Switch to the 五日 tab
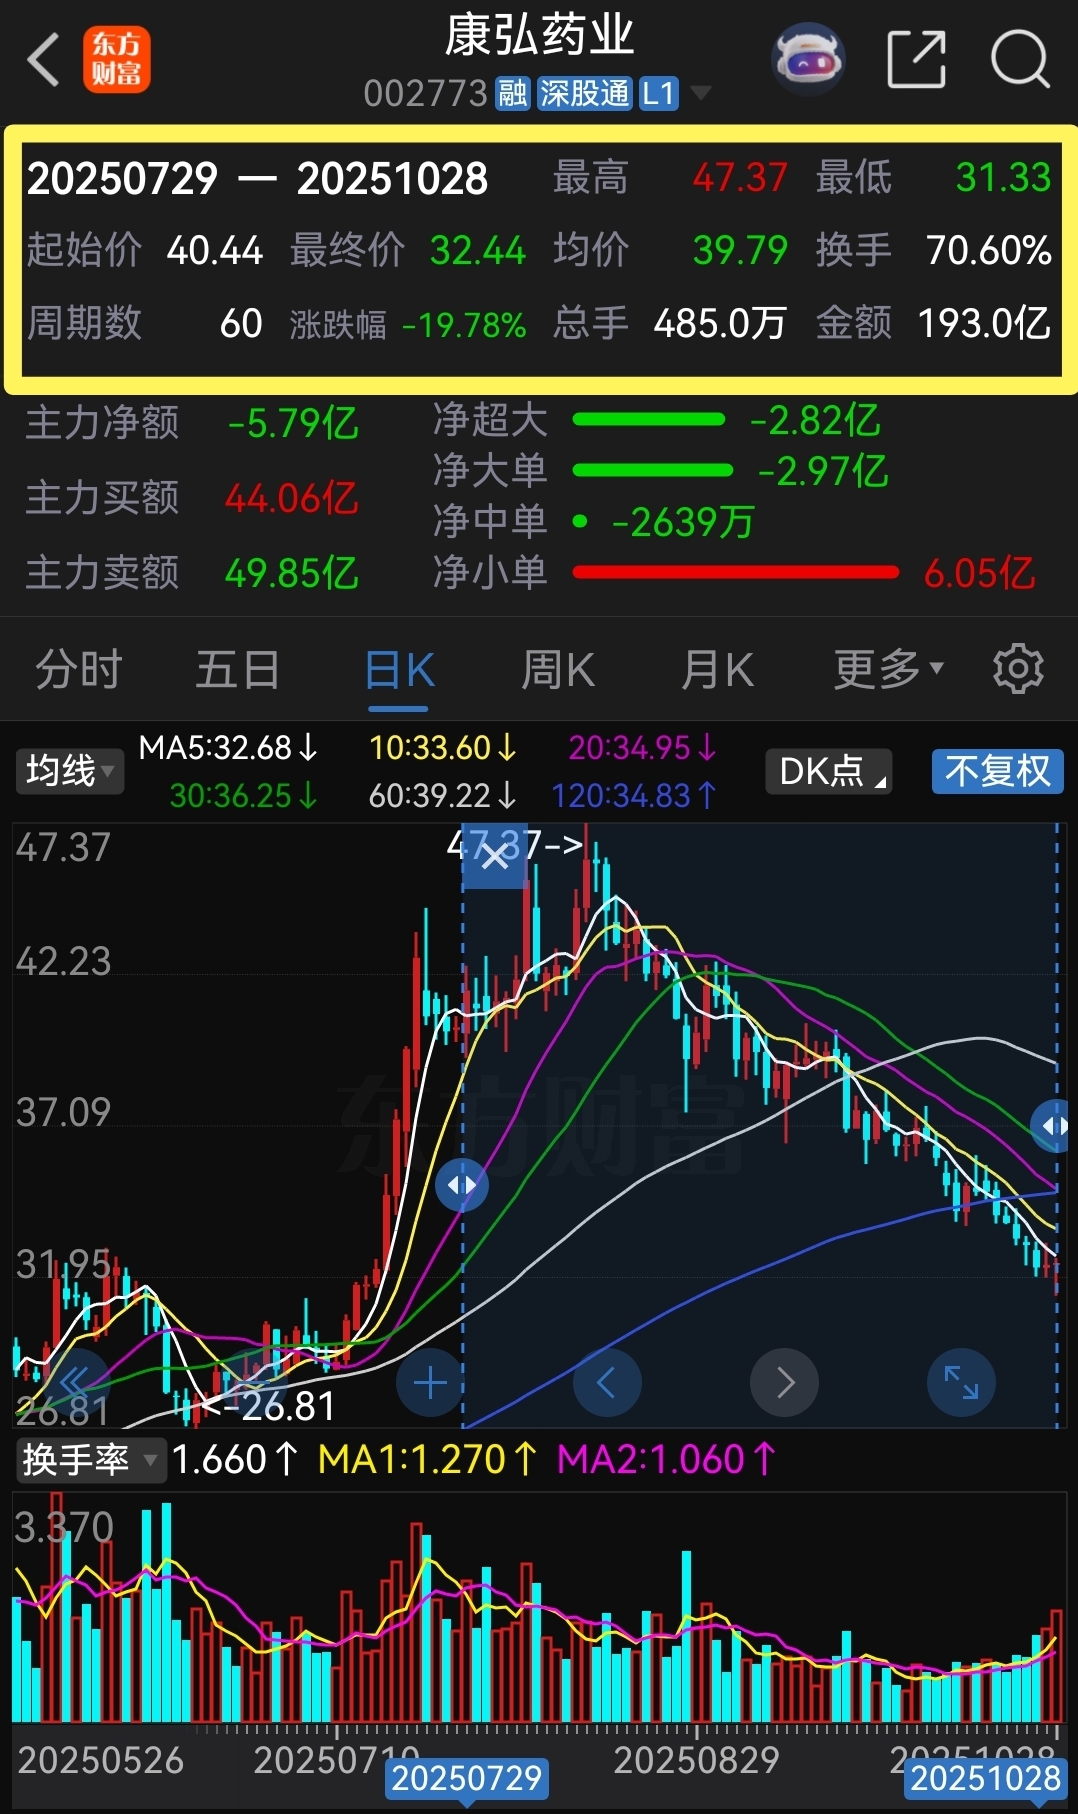 238,669
